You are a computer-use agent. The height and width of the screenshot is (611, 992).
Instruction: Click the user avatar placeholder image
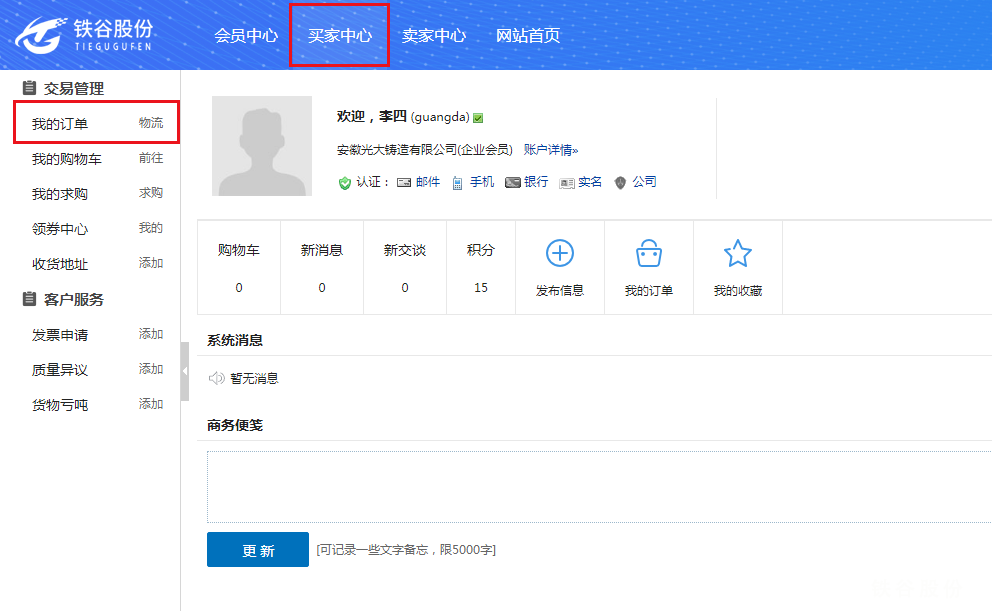coord(262,146)
